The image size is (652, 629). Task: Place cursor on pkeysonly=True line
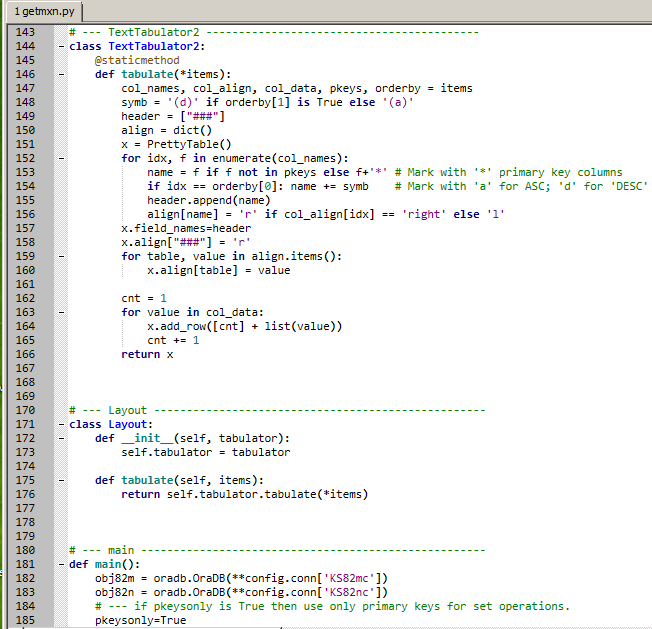pyautogui.click(x=140, y=620)
